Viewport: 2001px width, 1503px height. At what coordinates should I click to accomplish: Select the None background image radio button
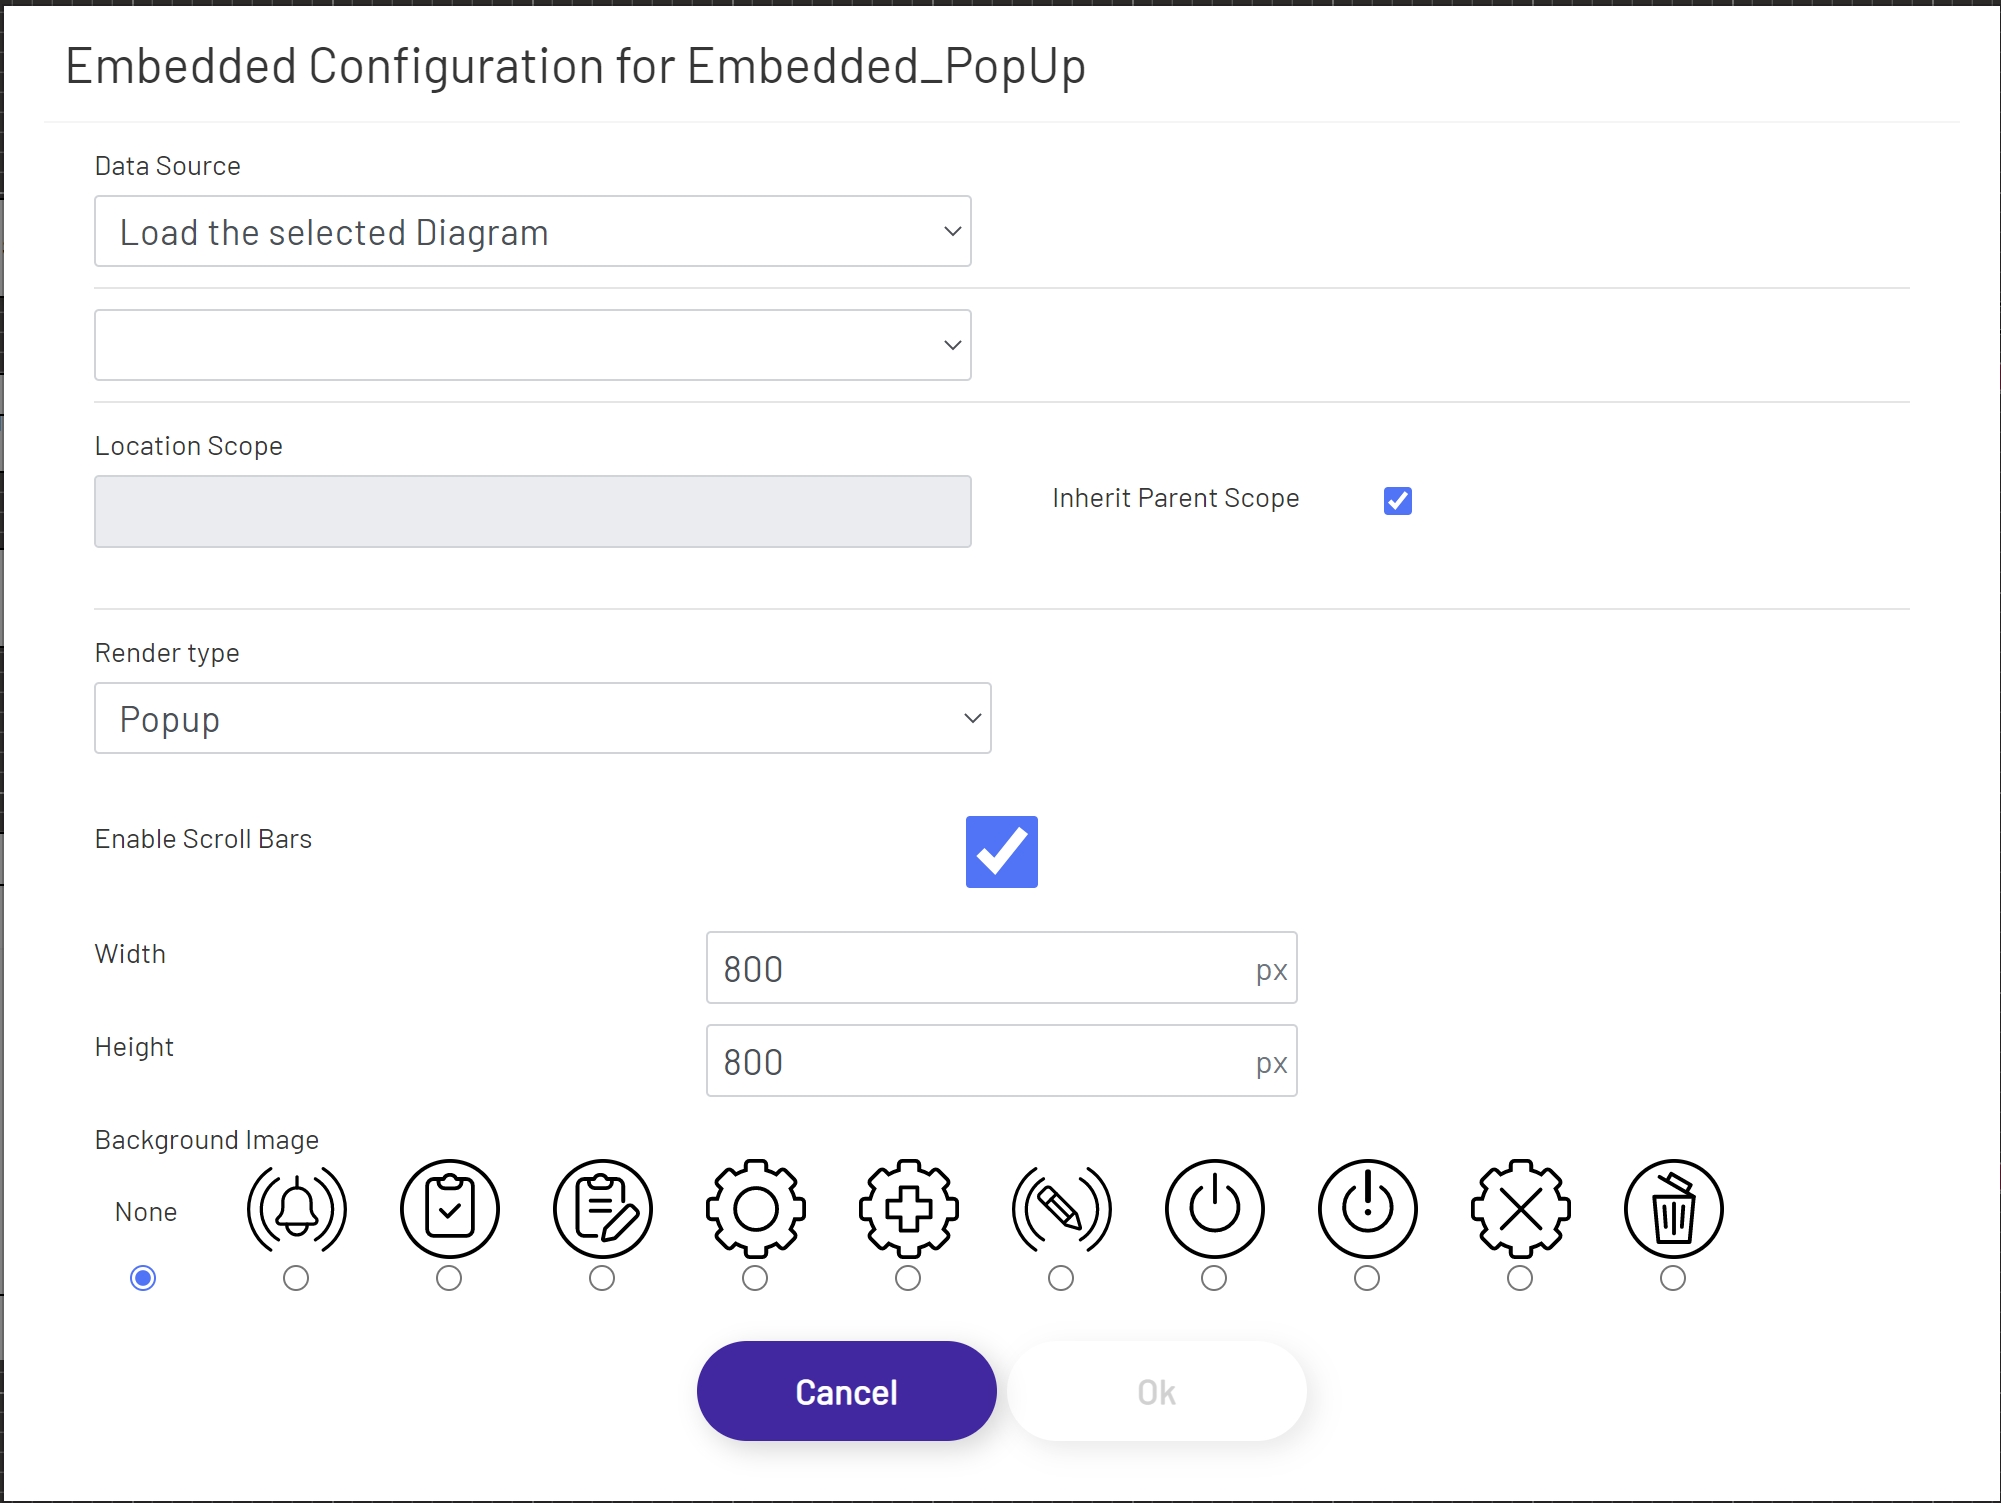[143, 1277]
